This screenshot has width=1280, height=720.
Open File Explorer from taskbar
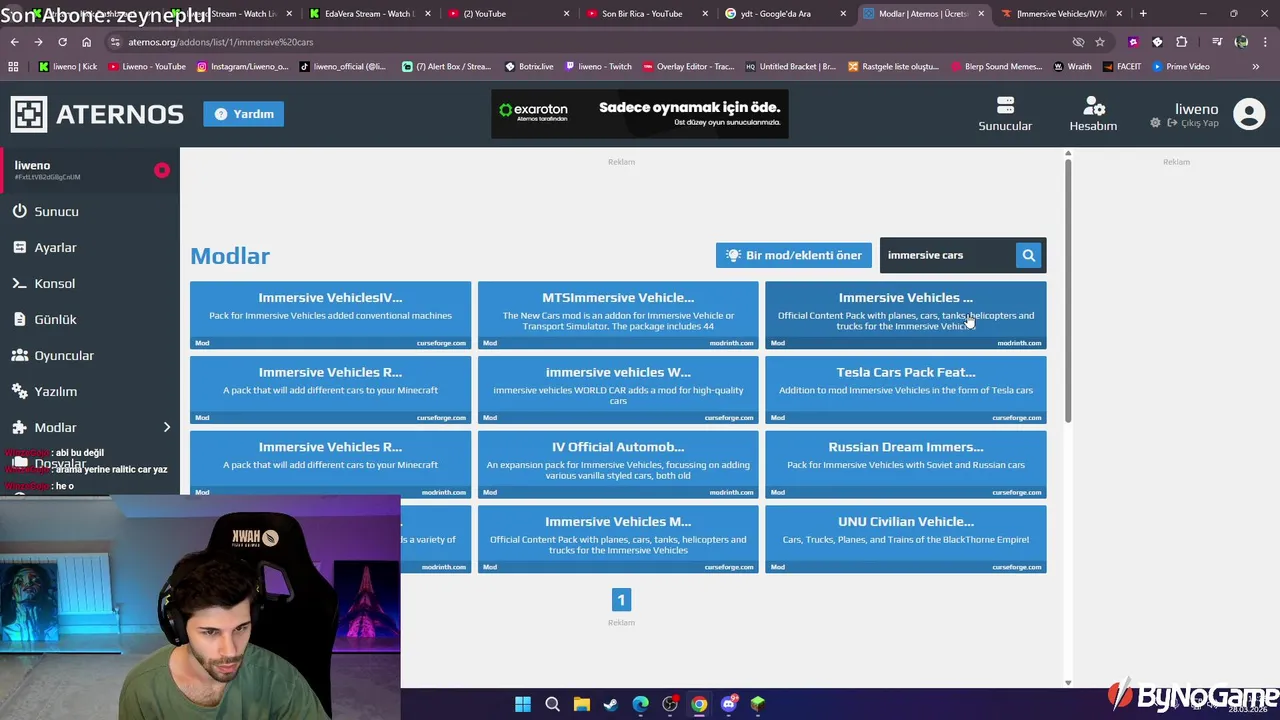[582, 704]
